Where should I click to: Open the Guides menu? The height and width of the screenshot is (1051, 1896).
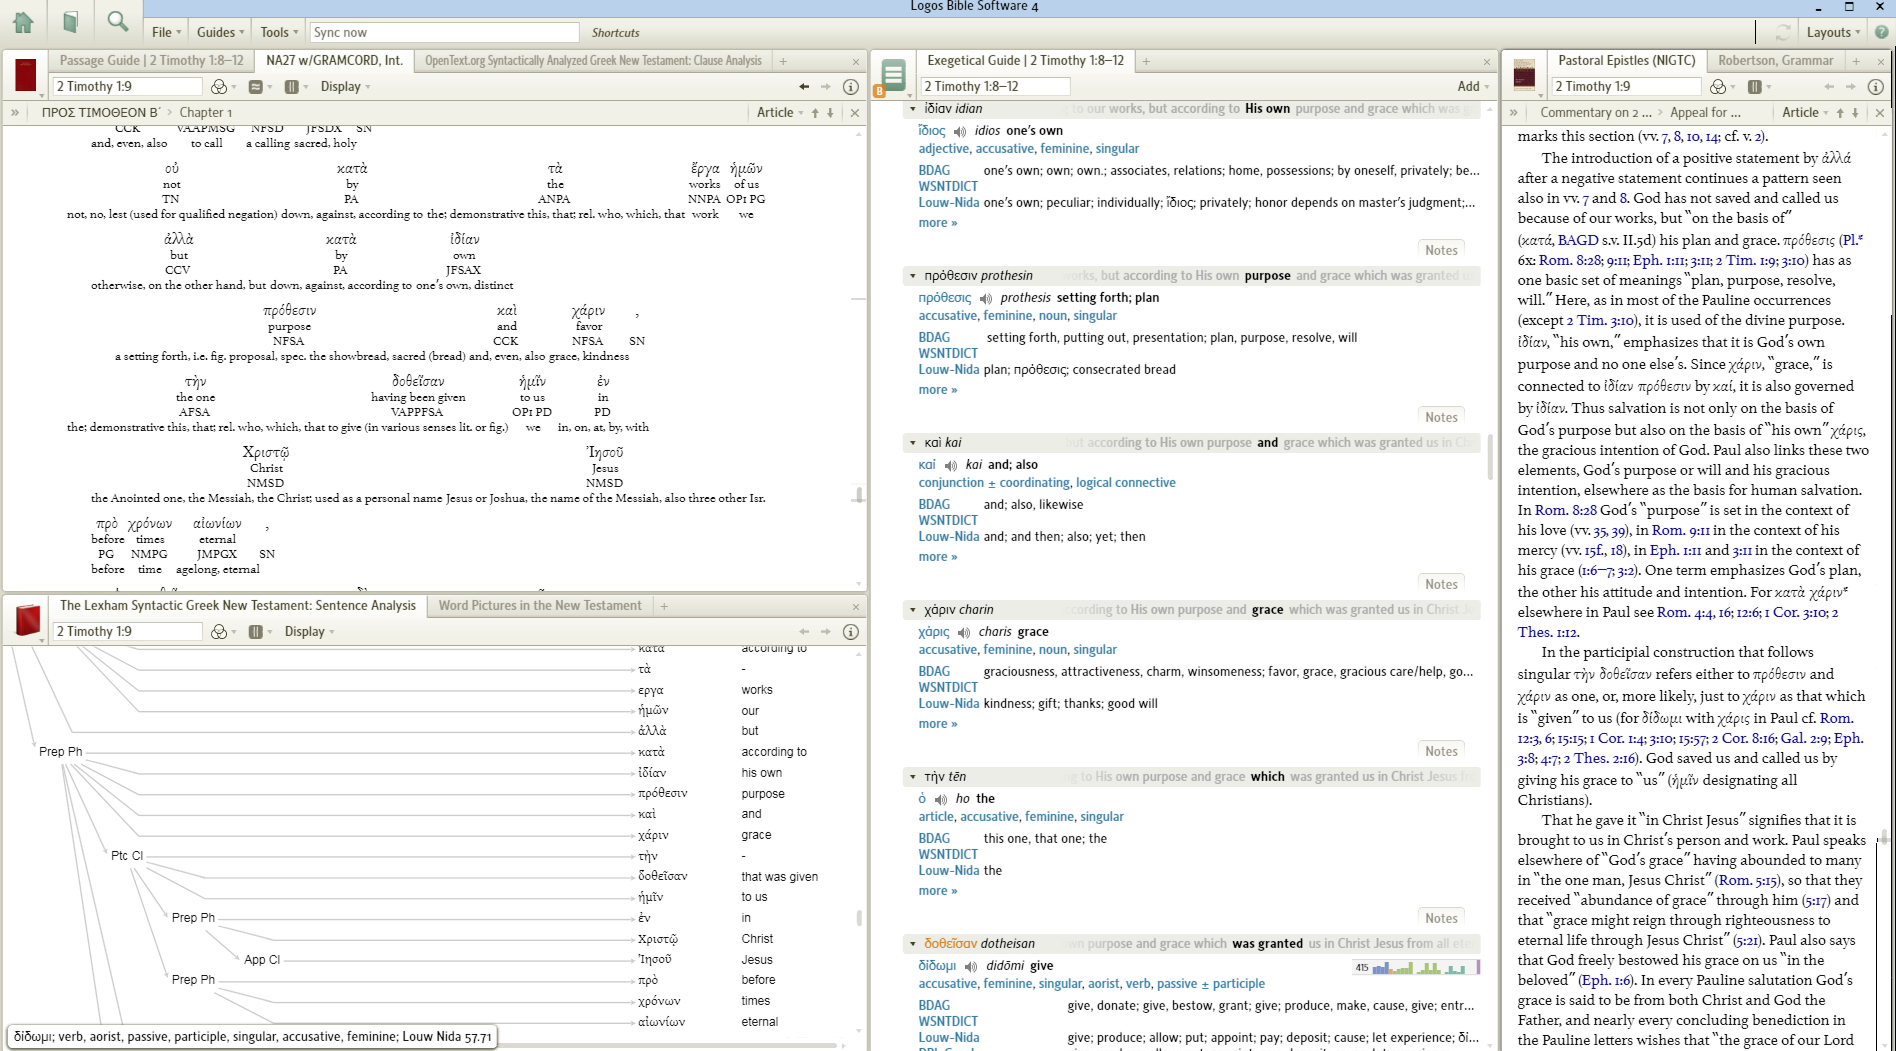tap(220, 32)
